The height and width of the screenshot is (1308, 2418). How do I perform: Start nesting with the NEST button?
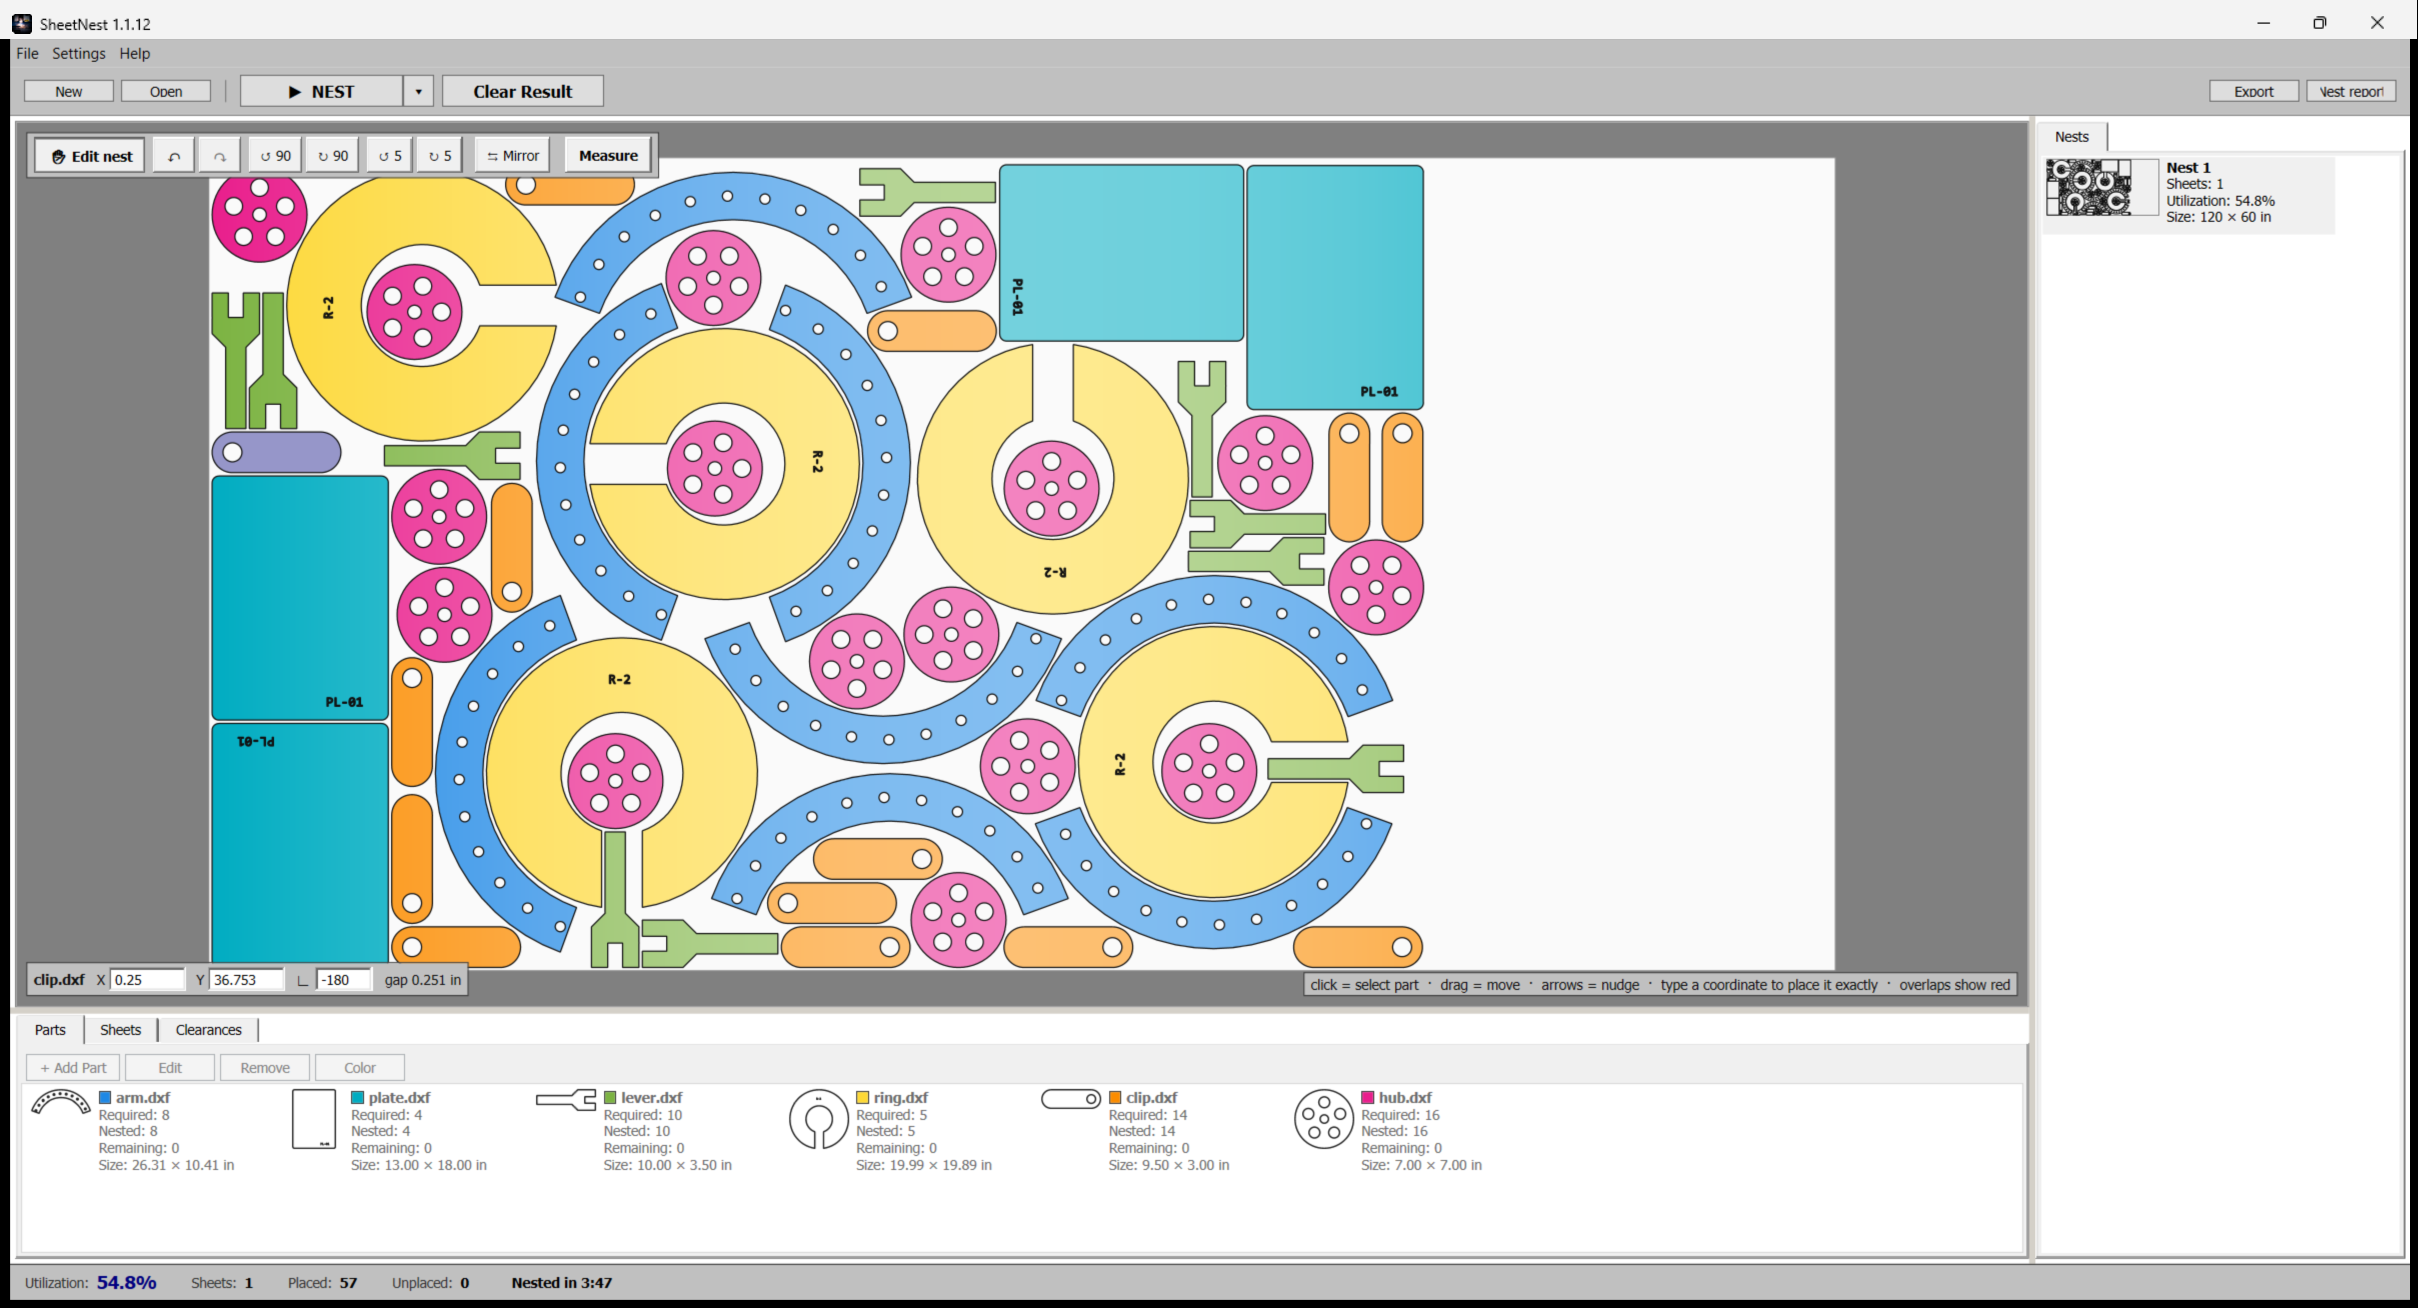pyautogui.click(x=322, y=92)
